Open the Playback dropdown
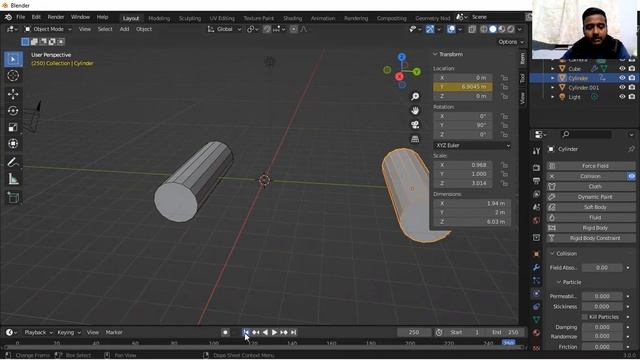Viewport: 640px width, 360px height. 38,333
